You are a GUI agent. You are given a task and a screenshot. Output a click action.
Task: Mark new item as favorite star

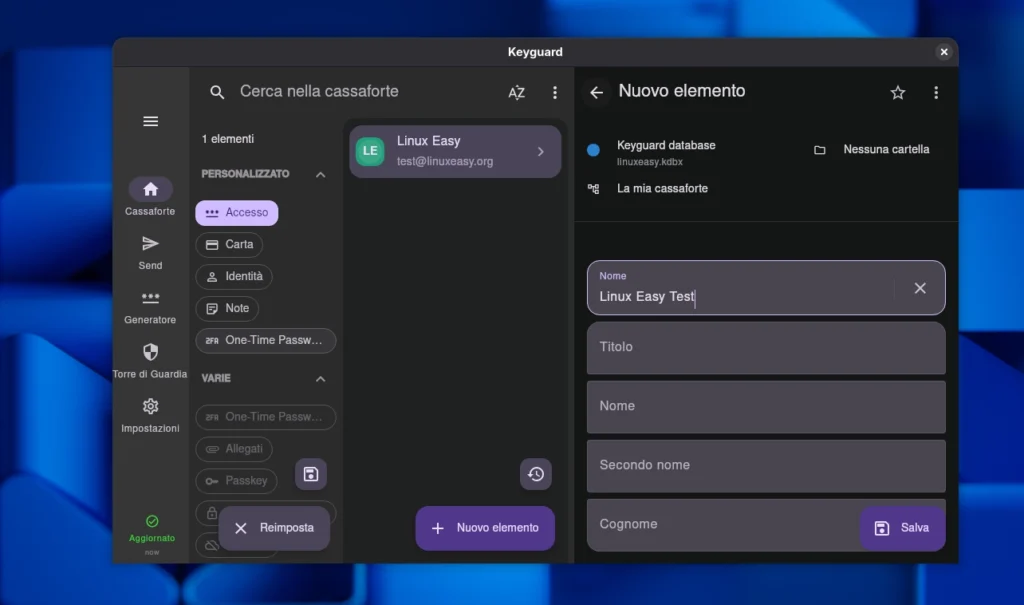click(x=897, y=92)
